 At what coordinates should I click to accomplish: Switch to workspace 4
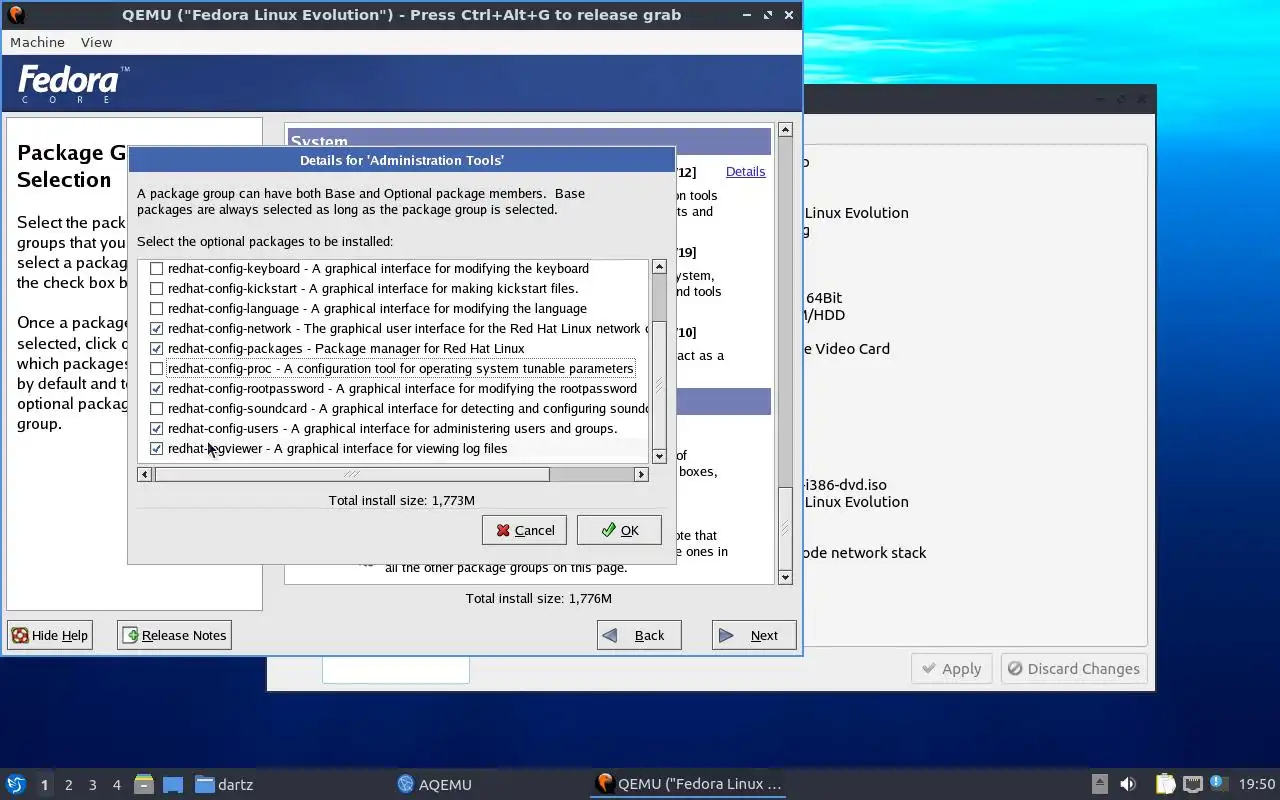point(116,785)
